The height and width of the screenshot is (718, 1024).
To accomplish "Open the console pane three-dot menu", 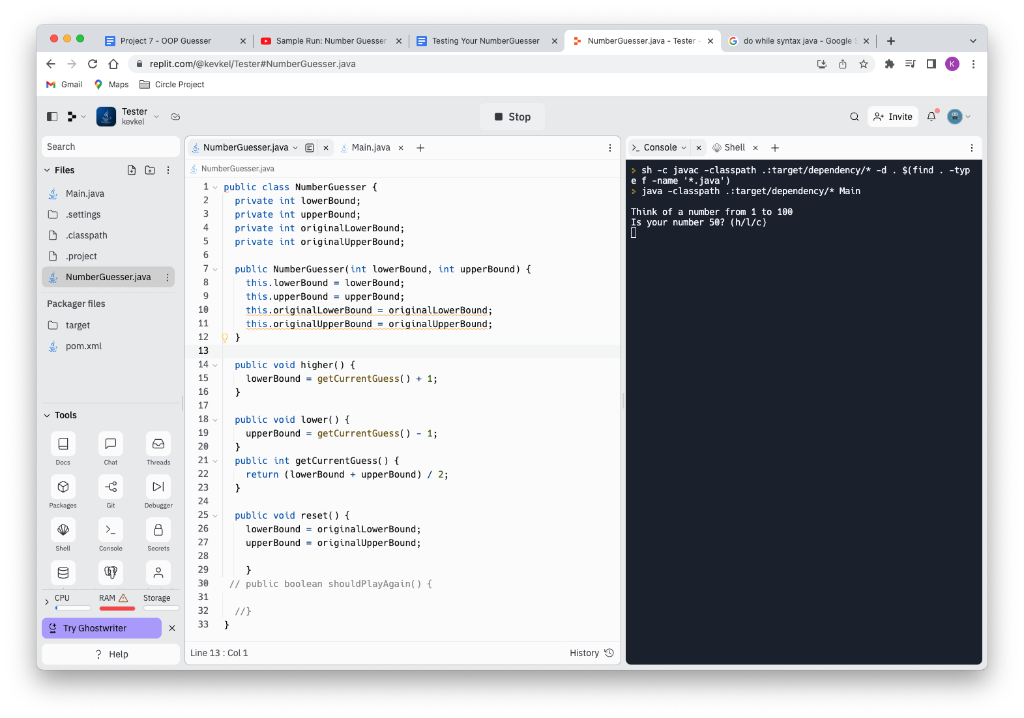I will click(971, 148).
